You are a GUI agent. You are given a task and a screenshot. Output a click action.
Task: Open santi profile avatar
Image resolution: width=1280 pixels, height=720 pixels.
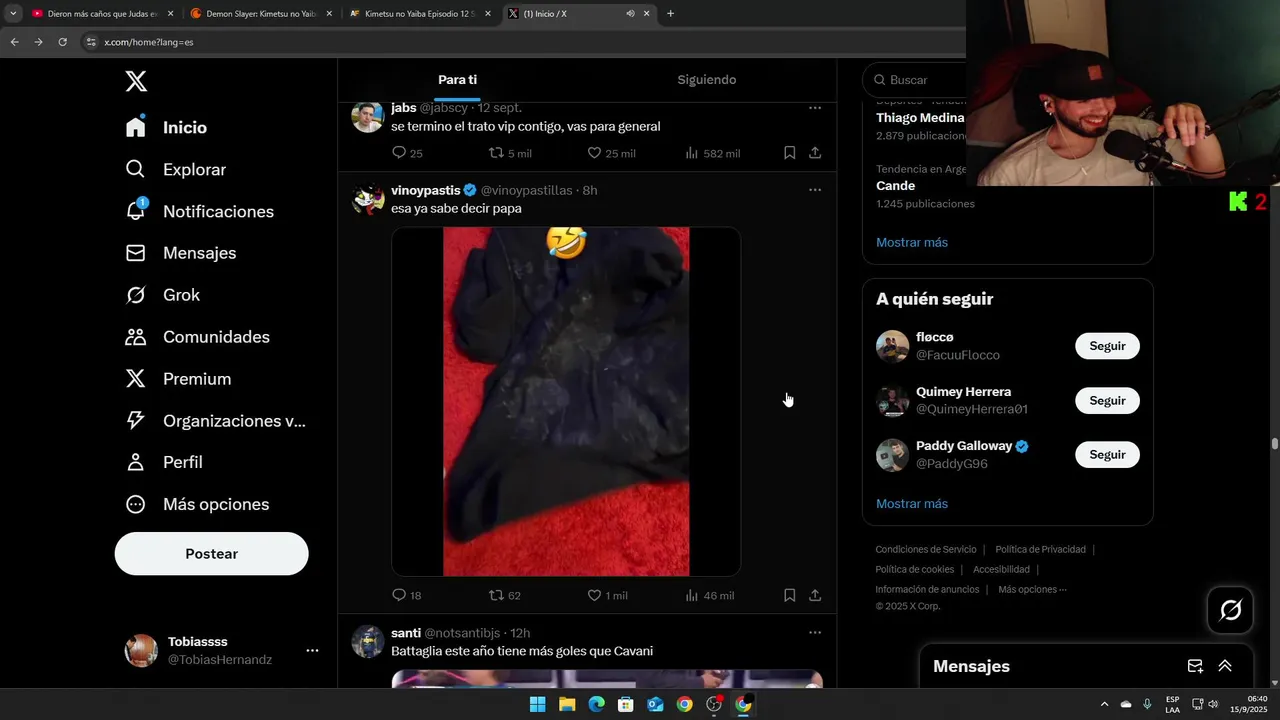click(368, 642)
